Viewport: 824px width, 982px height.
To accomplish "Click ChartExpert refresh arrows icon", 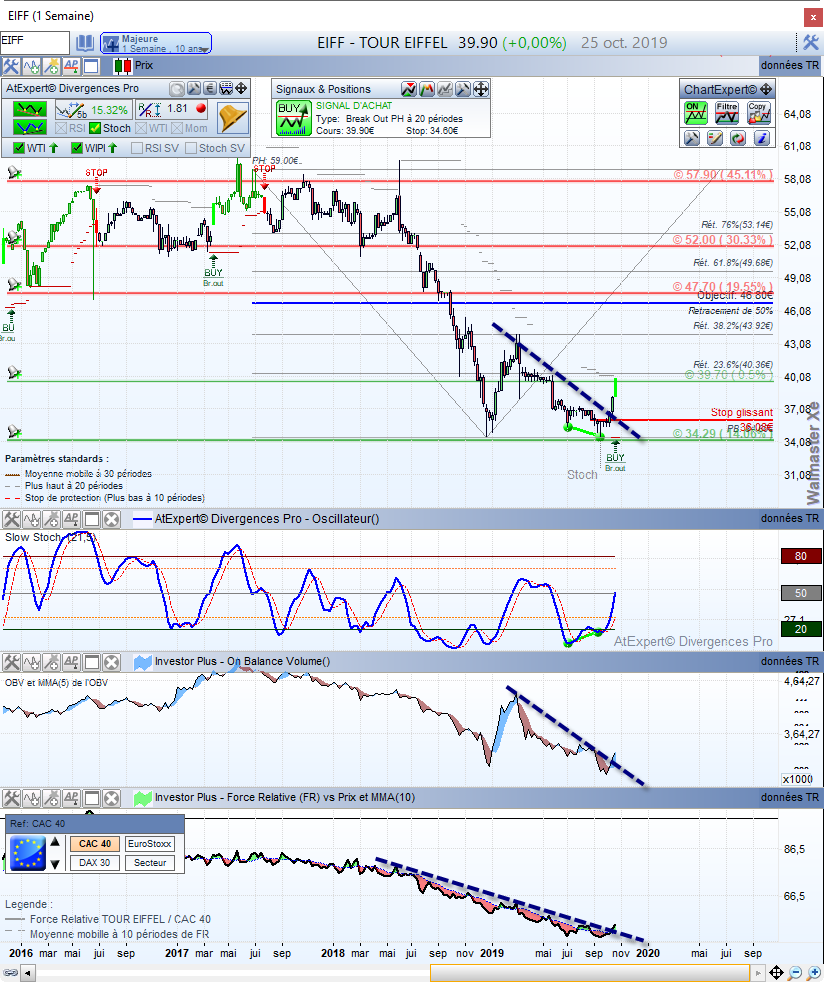I will [x=738, y=138].
